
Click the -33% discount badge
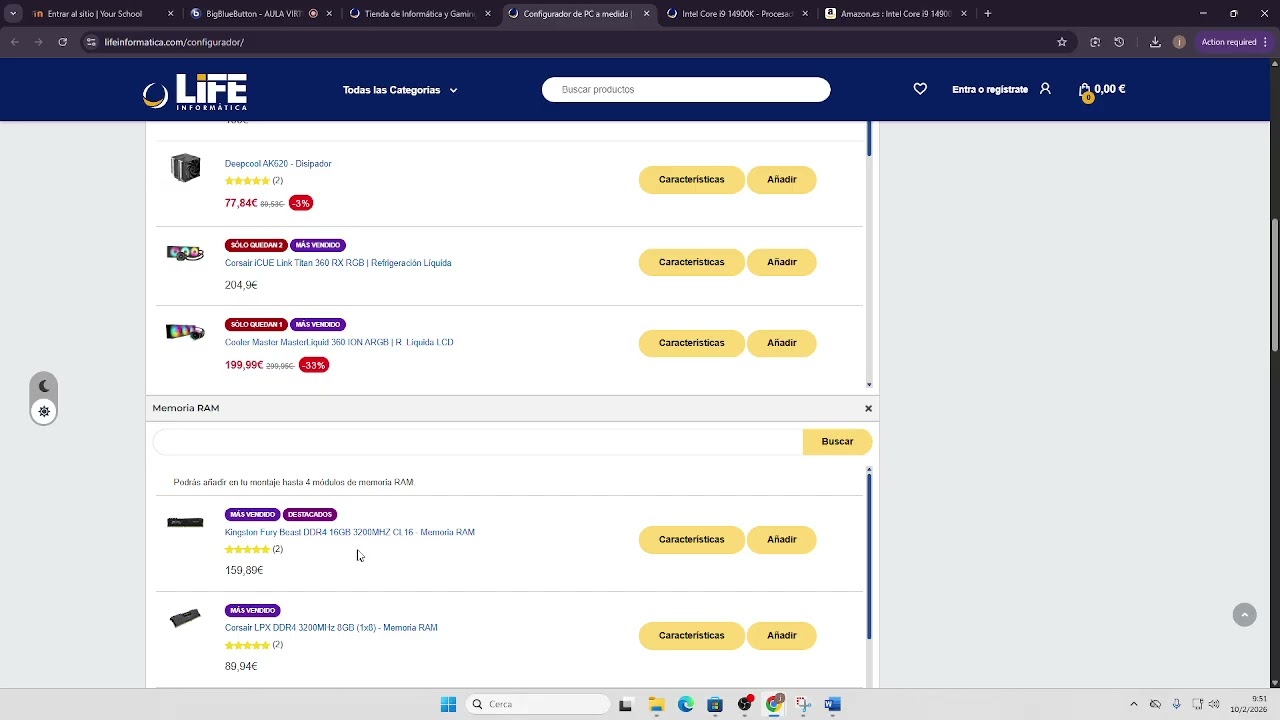(314, 365)
